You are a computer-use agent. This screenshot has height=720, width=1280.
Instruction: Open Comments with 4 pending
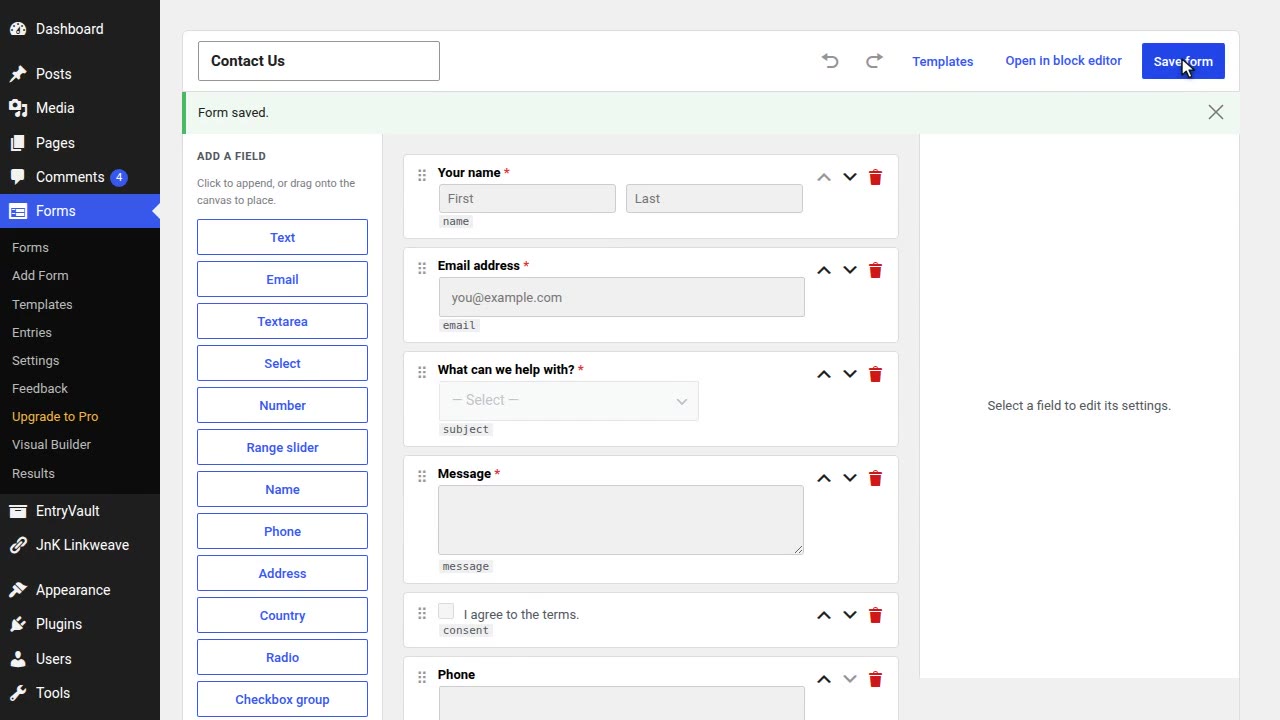(x=80, y=177)
